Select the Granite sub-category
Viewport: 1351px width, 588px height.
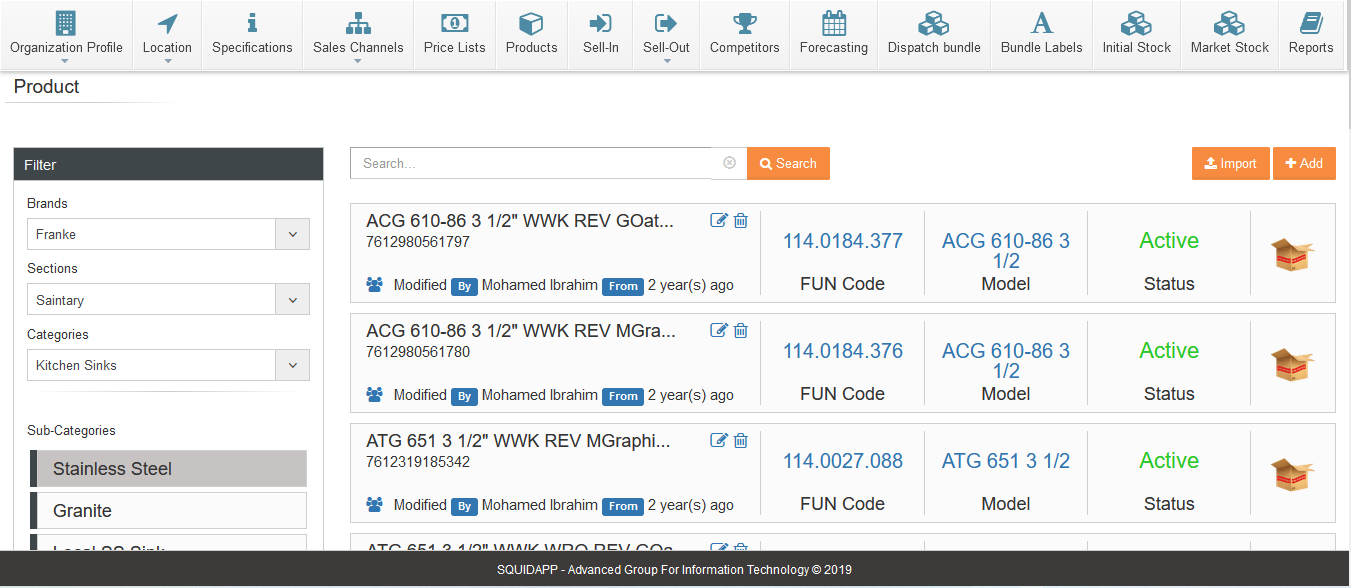point(168,511)
